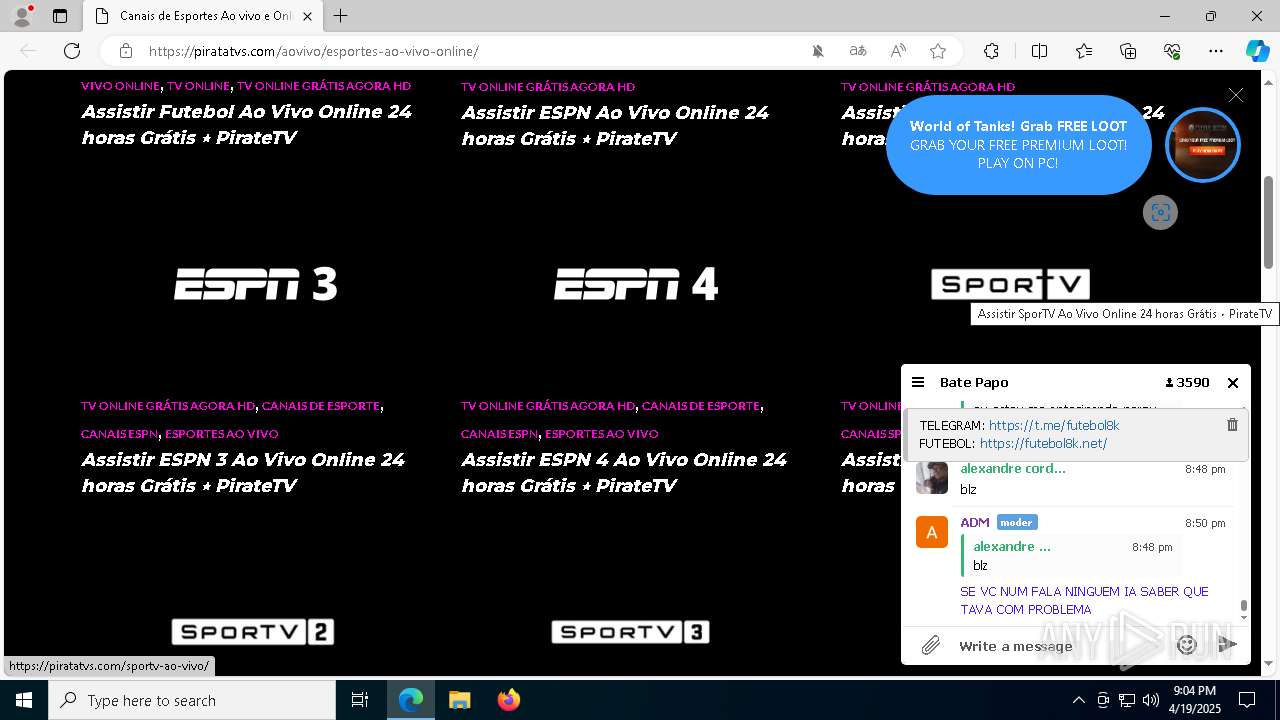Close the World of Tanks ad
Viewport: 1280px width, 720px height.
[x=1236, y=95]
